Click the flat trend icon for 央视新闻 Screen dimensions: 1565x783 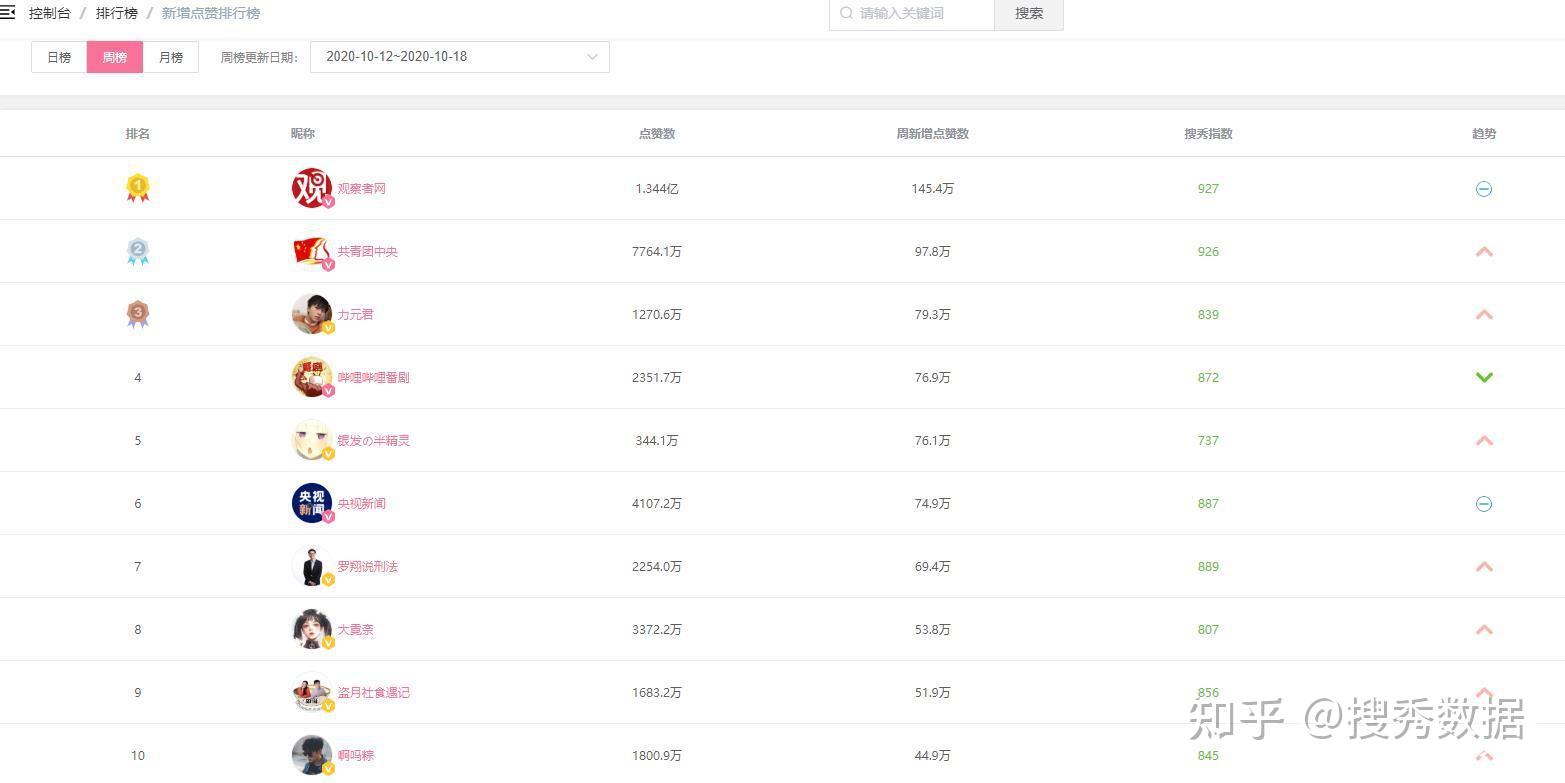(x=1484, y=503)
